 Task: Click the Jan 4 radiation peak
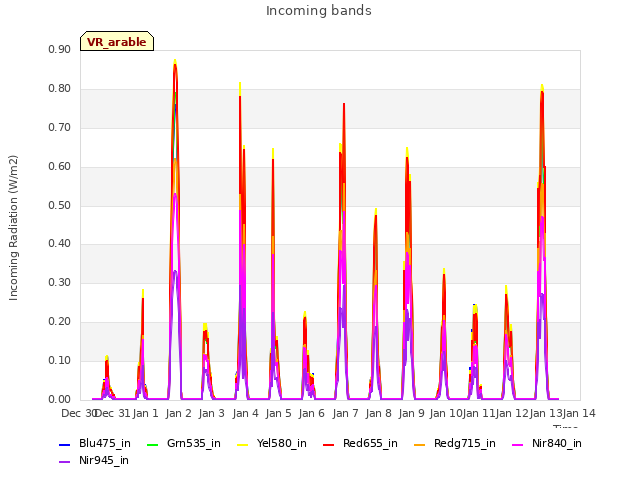(x=240, y=85)
